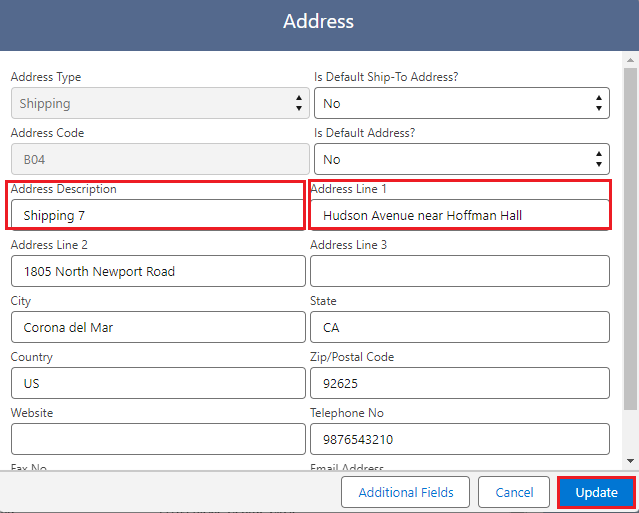Expand Is Default Ship-To Address dropdown

click(x=461, y=103)
